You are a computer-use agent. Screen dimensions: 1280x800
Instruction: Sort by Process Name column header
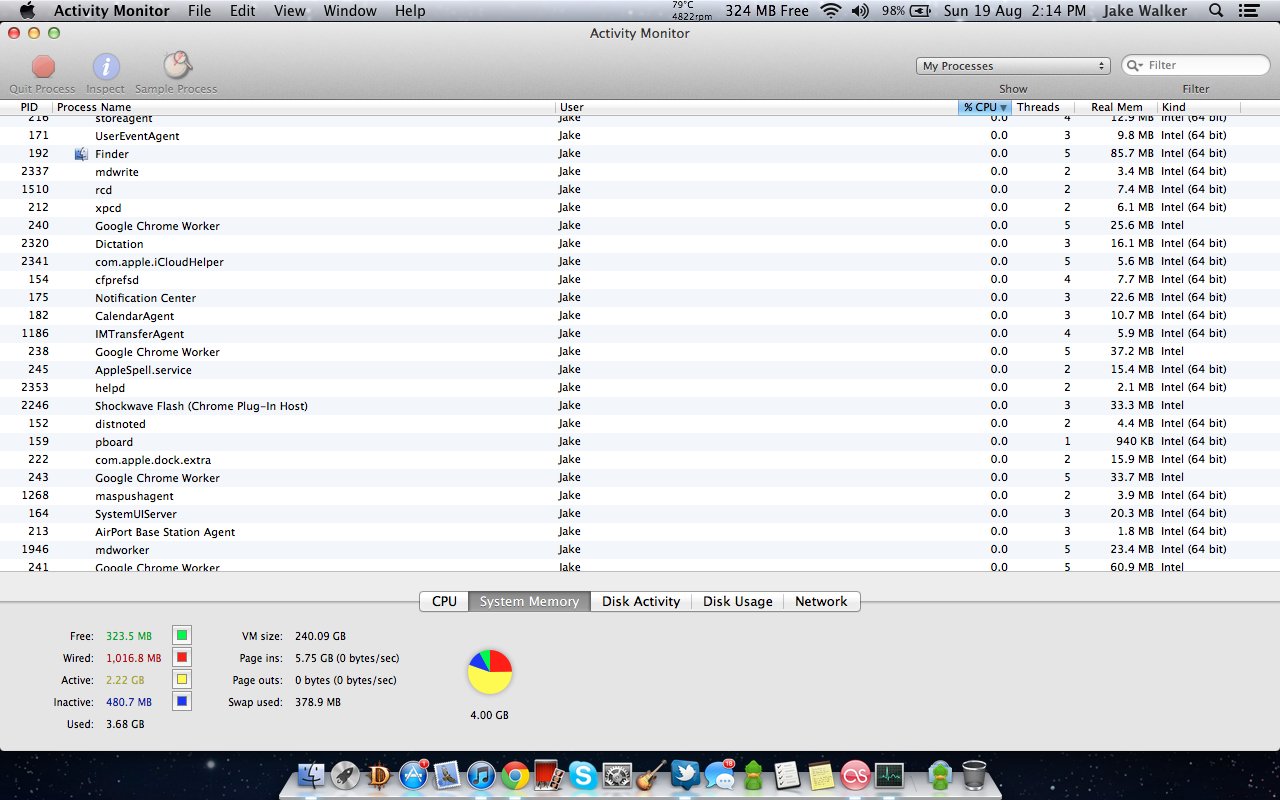[305, 107]
